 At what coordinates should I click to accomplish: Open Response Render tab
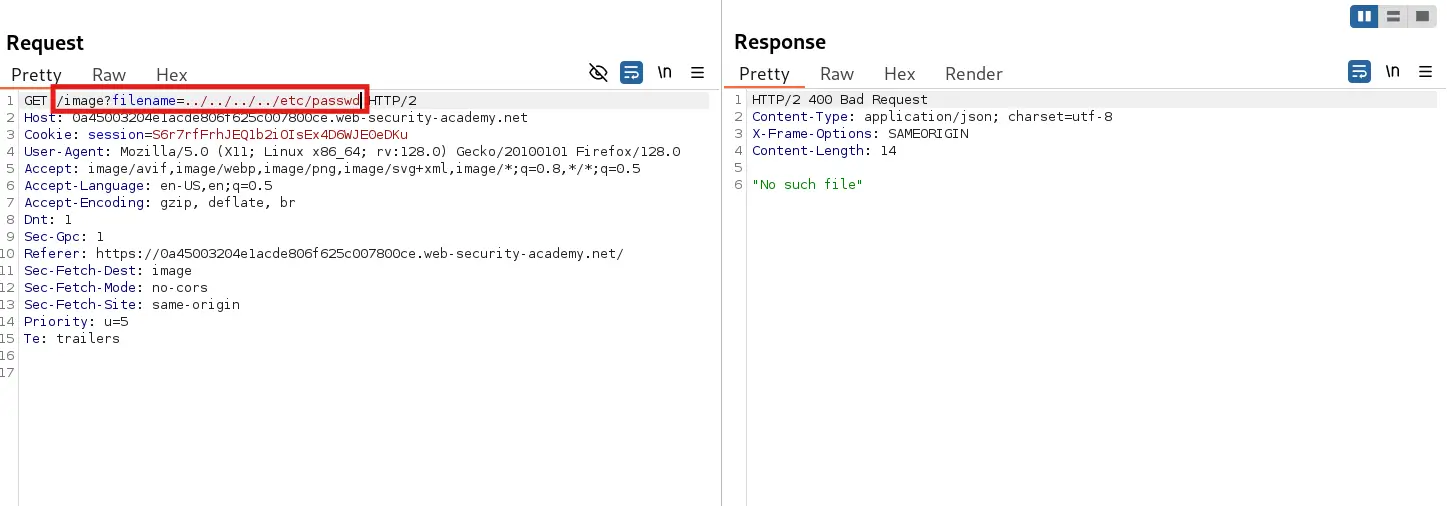pos(974,74)
